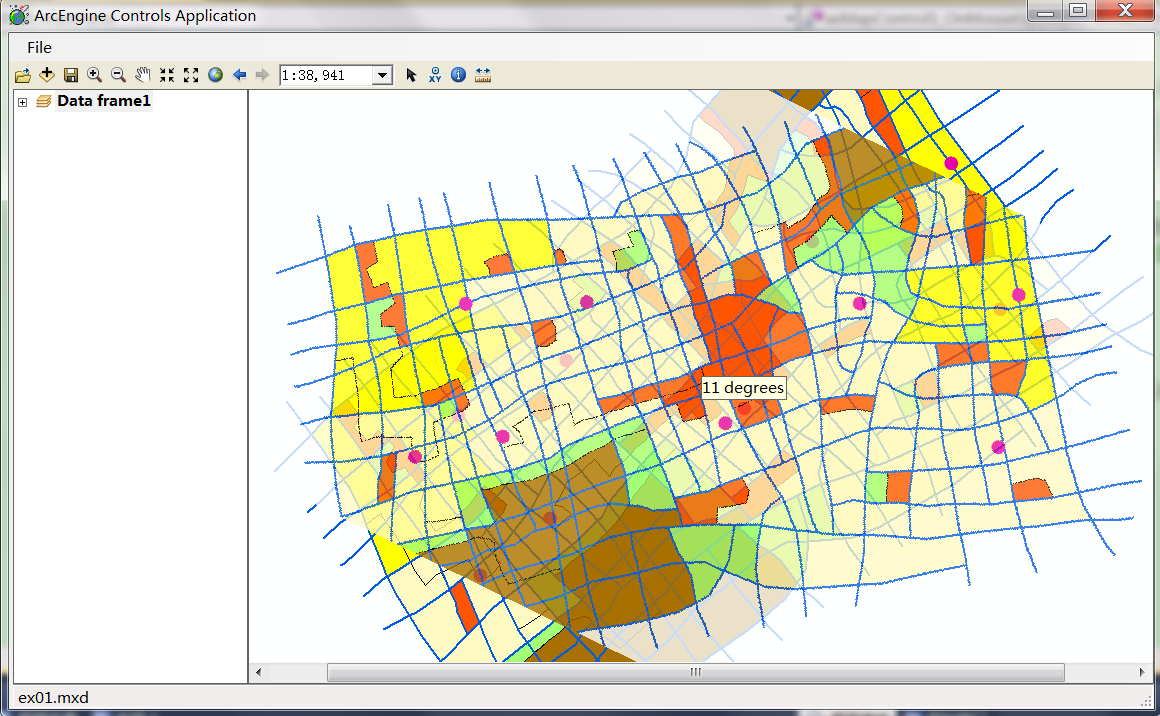
Task: Click the Fixed Zoom In icon
Action: pyautogui.click(x=167, y=75)
